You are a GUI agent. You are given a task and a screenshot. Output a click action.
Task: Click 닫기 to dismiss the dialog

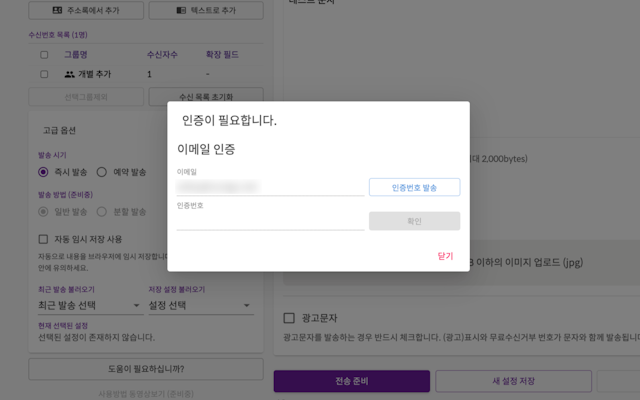[445, 256]
